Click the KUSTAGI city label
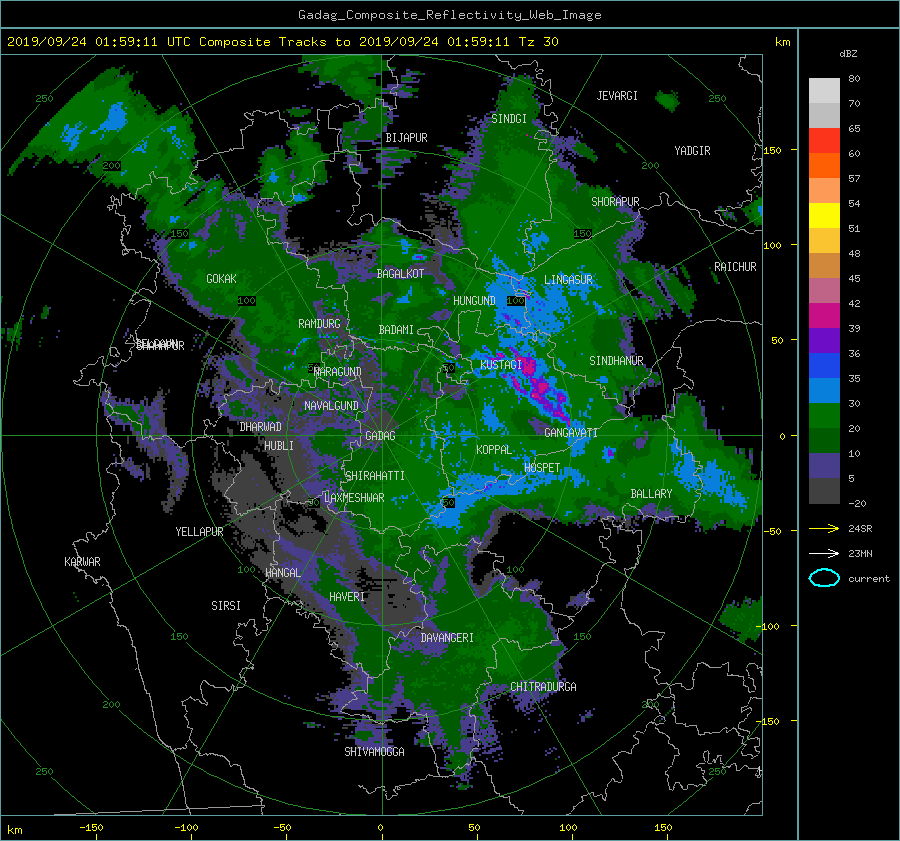Image resolution: width=900 pixels, height=841 pixels. (x=501, y=365)
